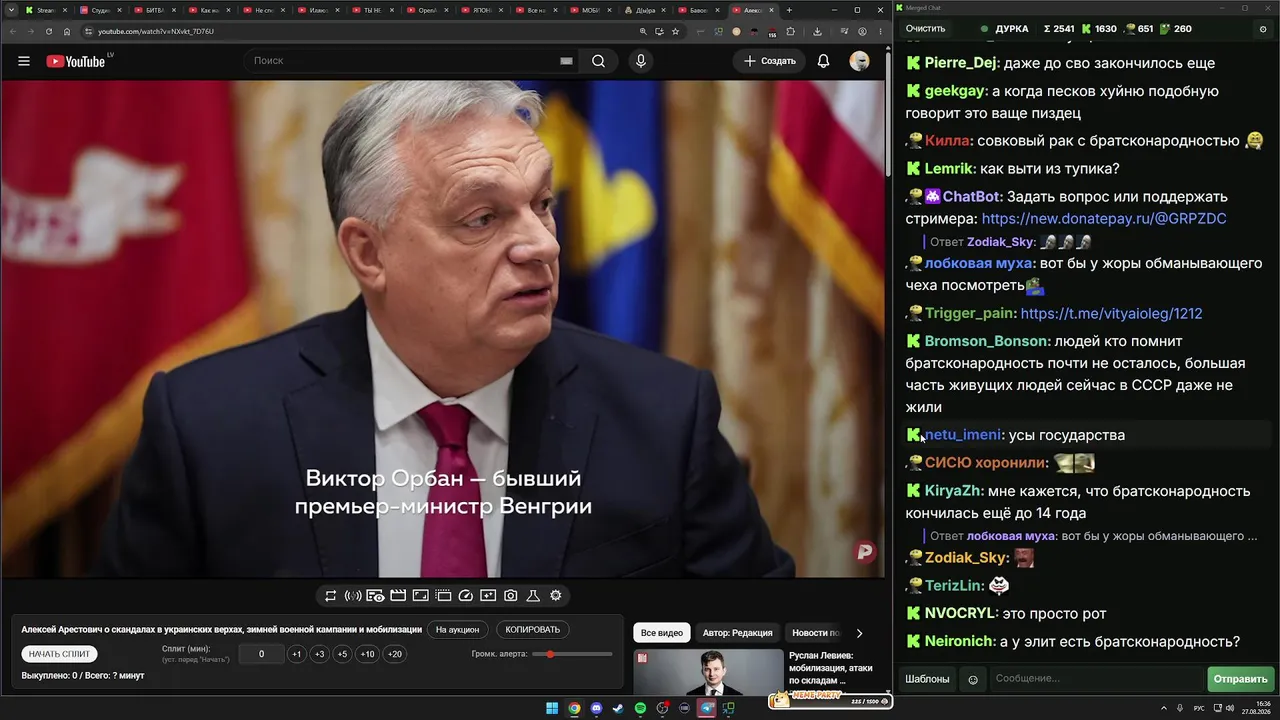This screenshot has width=1280, height=720.
Task: Take a screenshot with the camera icon
Action: 511,595
